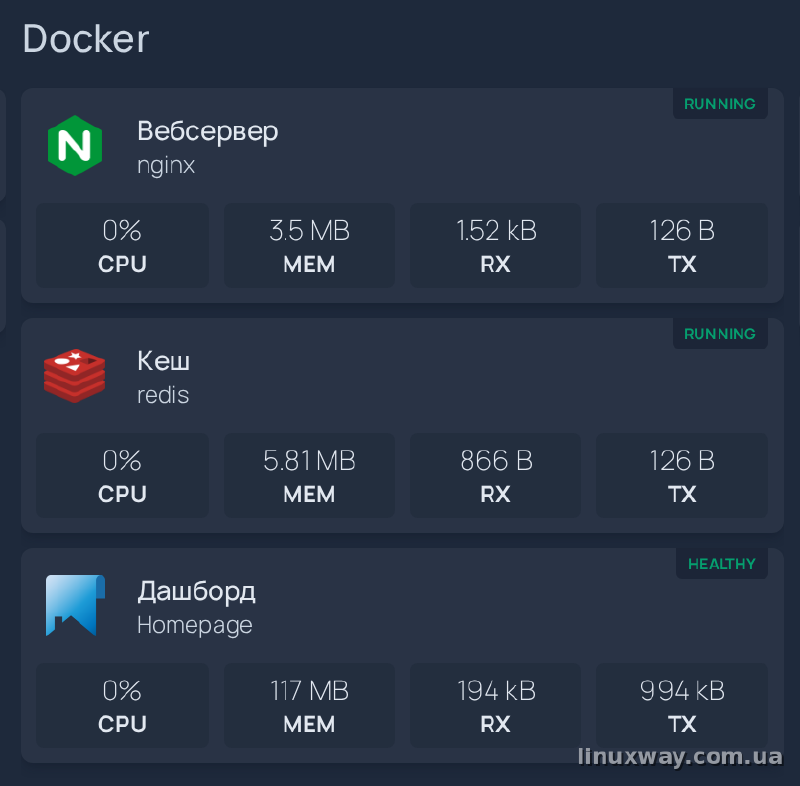Click the 866 B RX stat block
The width and height of the screenshot is (800, 786).
495,475
